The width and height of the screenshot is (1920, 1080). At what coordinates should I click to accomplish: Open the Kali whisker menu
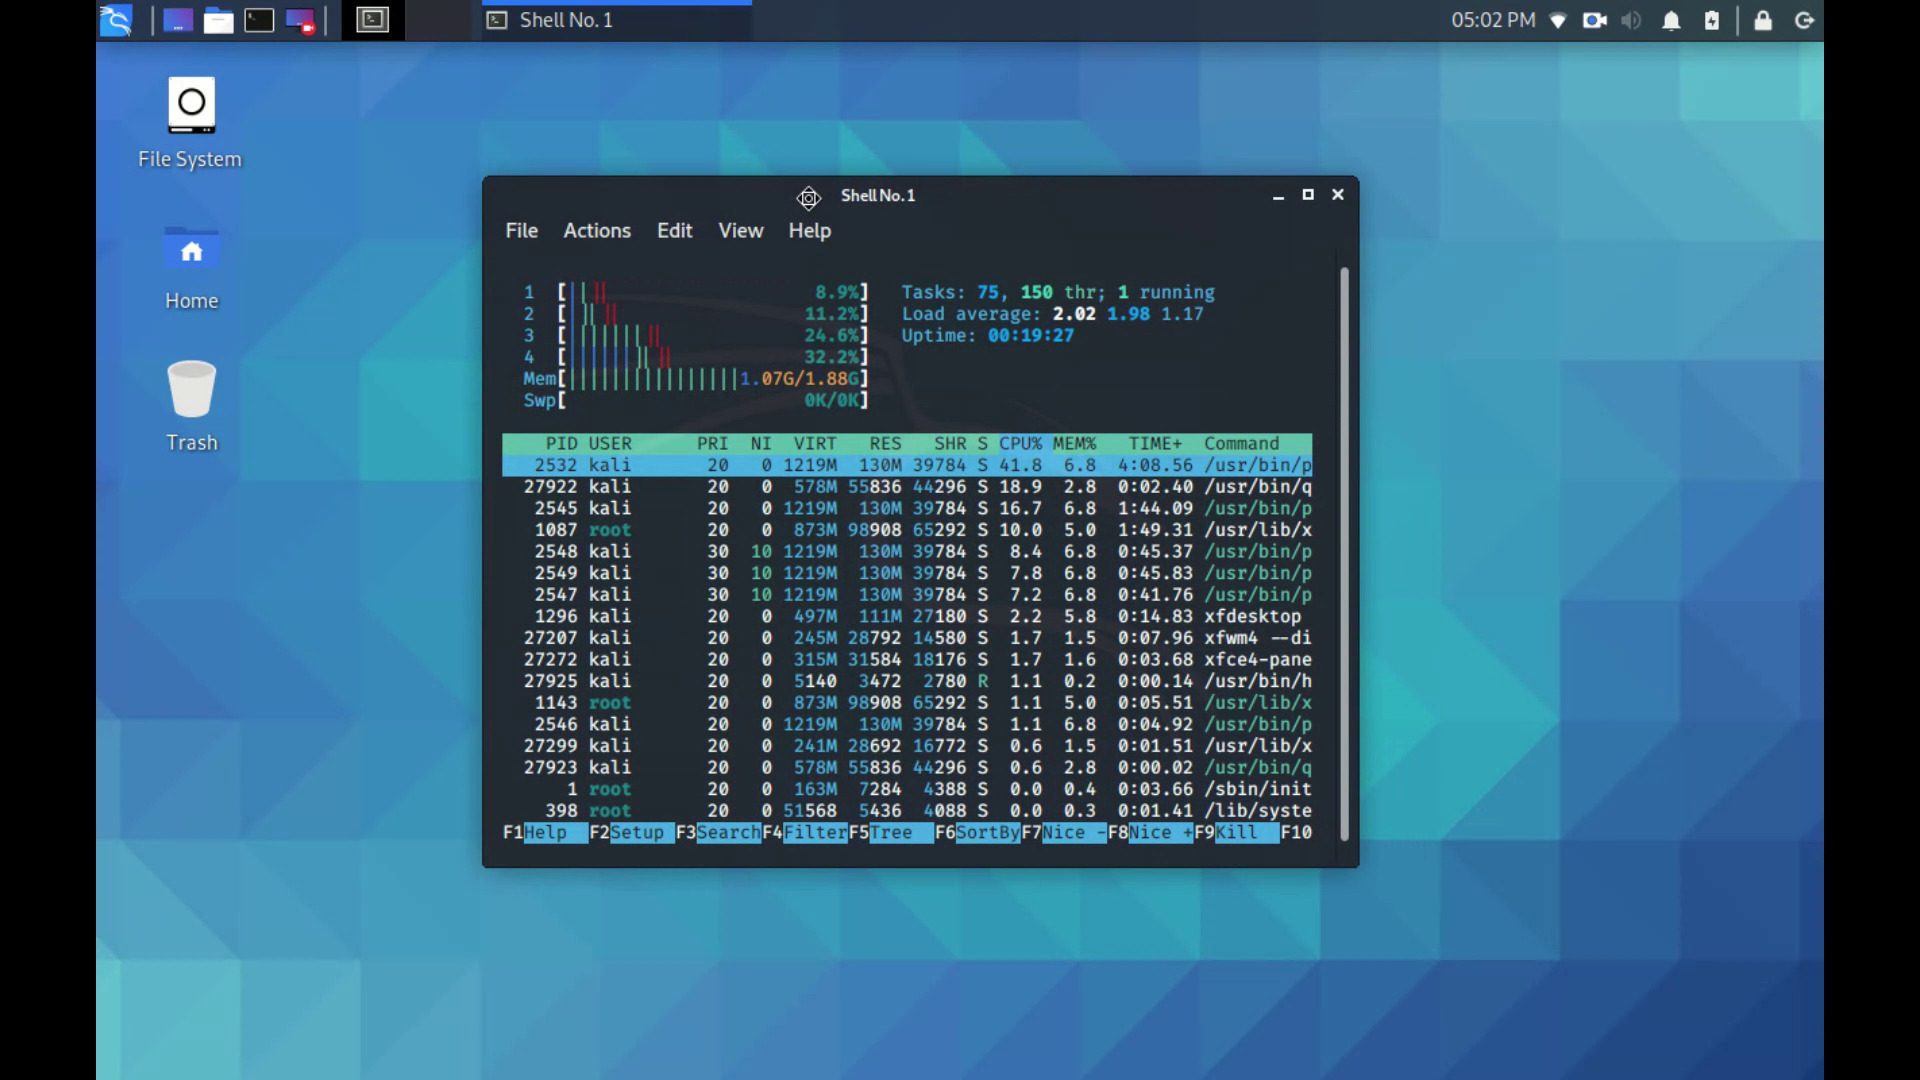click(115, 20)
